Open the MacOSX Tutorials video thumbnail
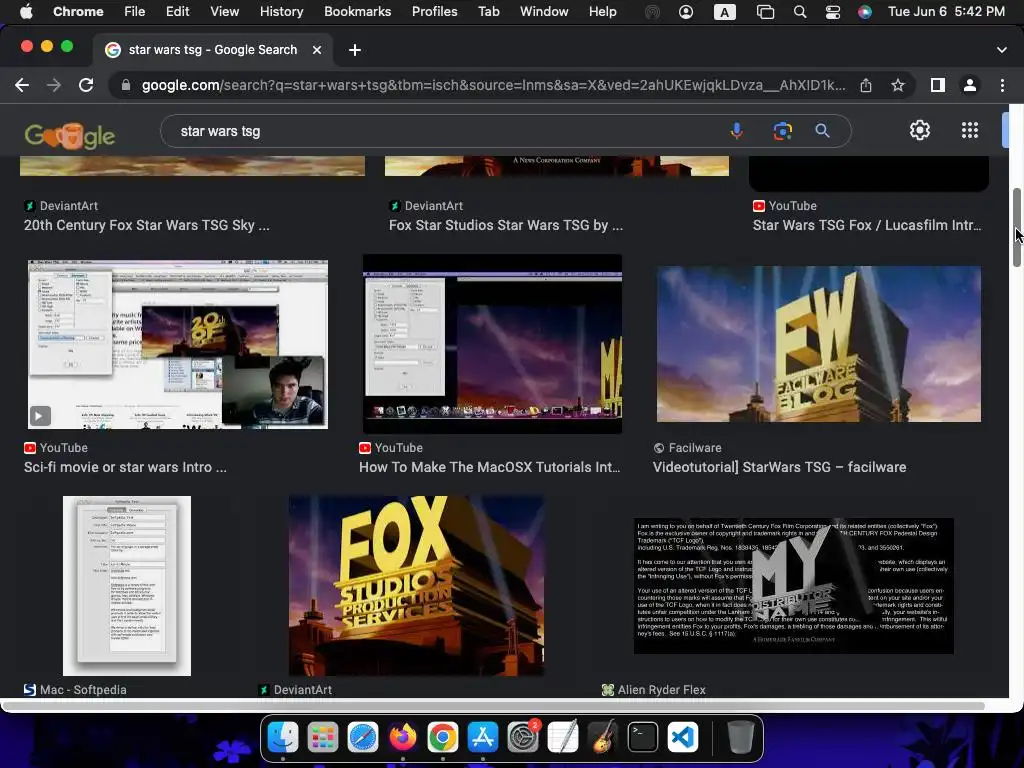 point(492,344)
